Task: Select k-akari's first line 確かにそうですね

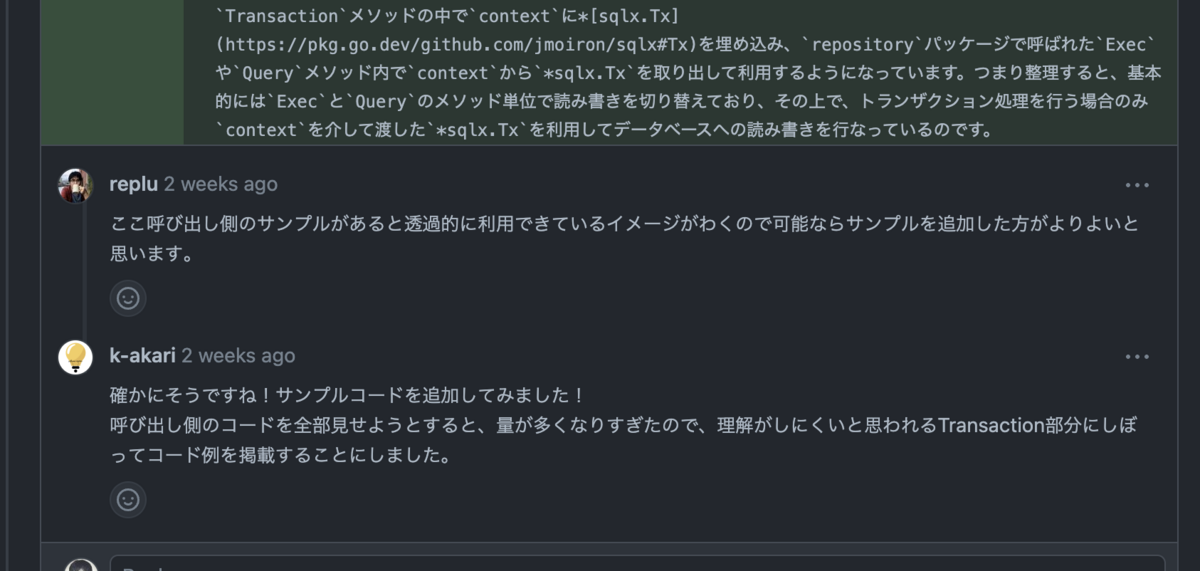Action: tap(347, 395)
